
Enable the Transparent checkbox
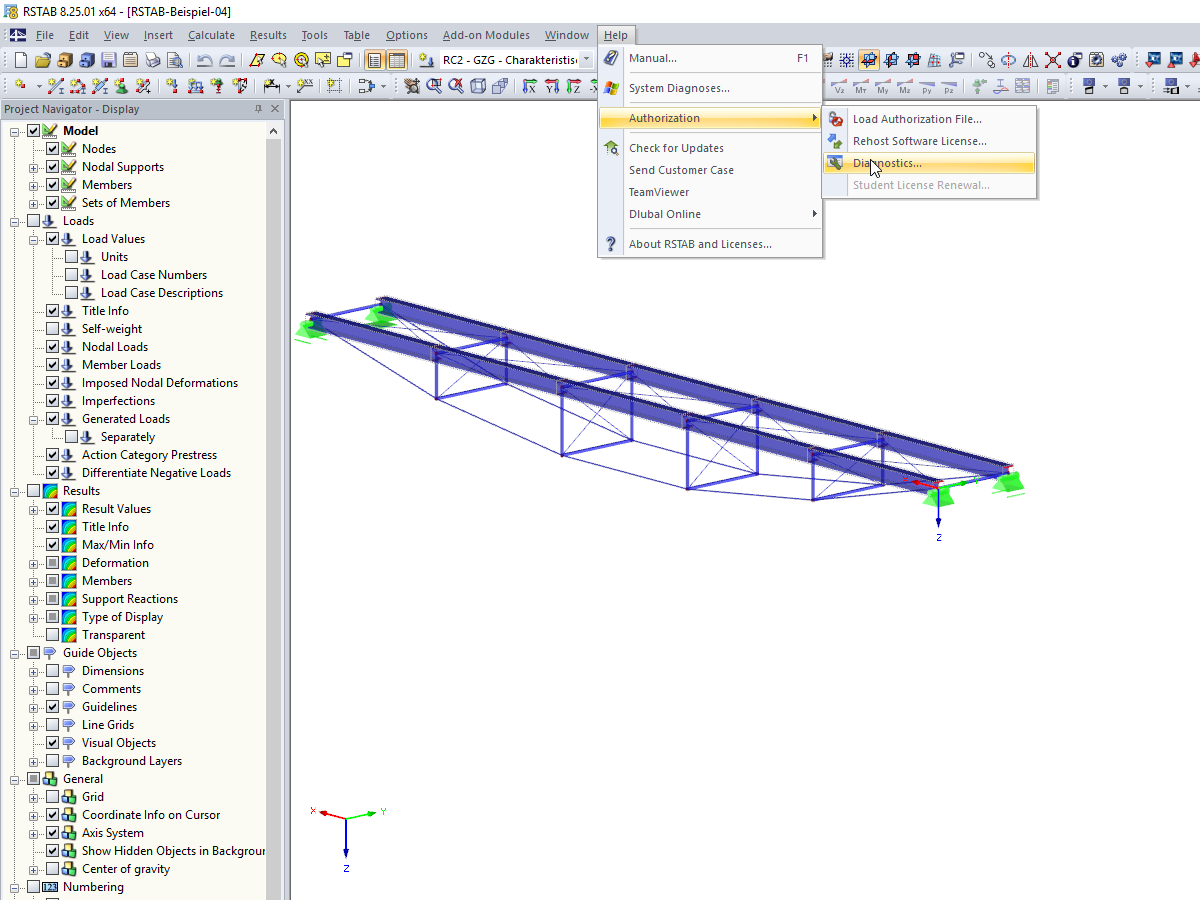tap(53, 635)
